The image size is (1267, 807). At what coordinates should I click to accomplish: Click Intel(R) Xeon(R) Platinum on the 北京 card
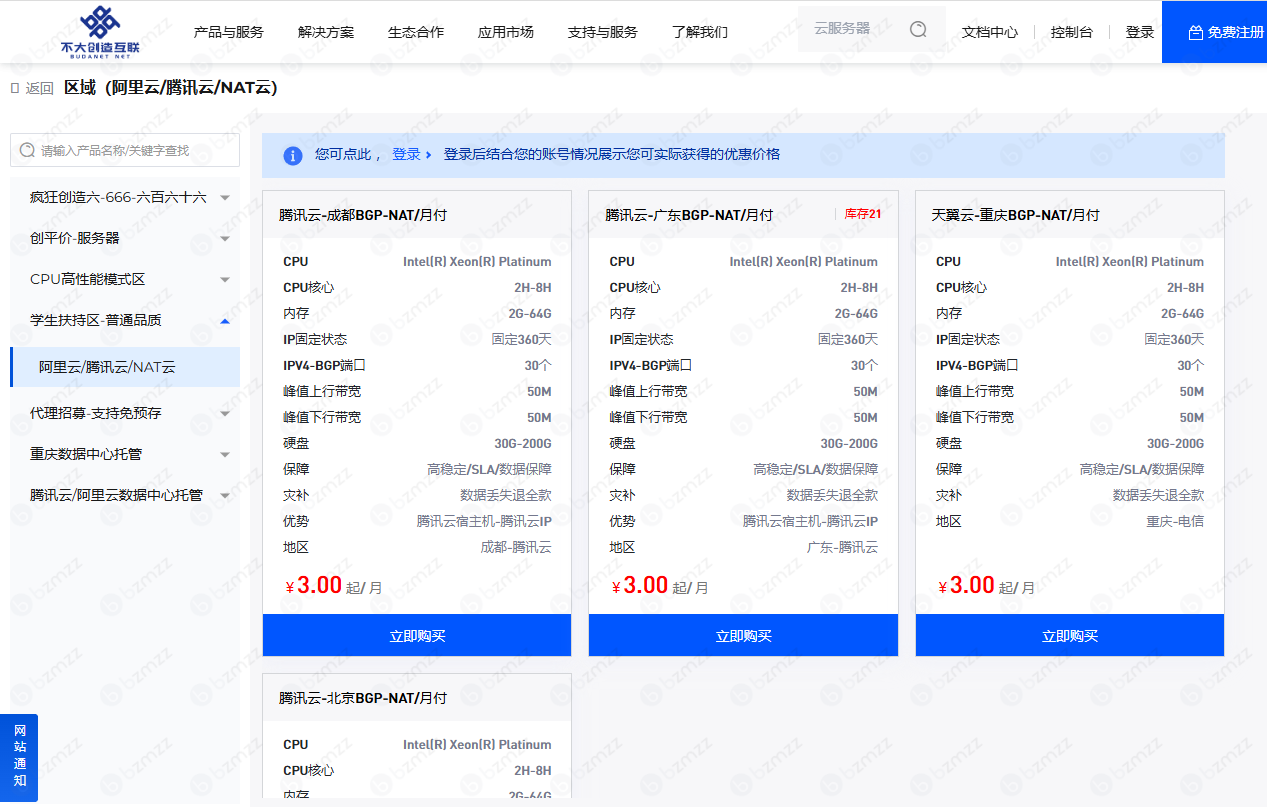coord(477,745)
